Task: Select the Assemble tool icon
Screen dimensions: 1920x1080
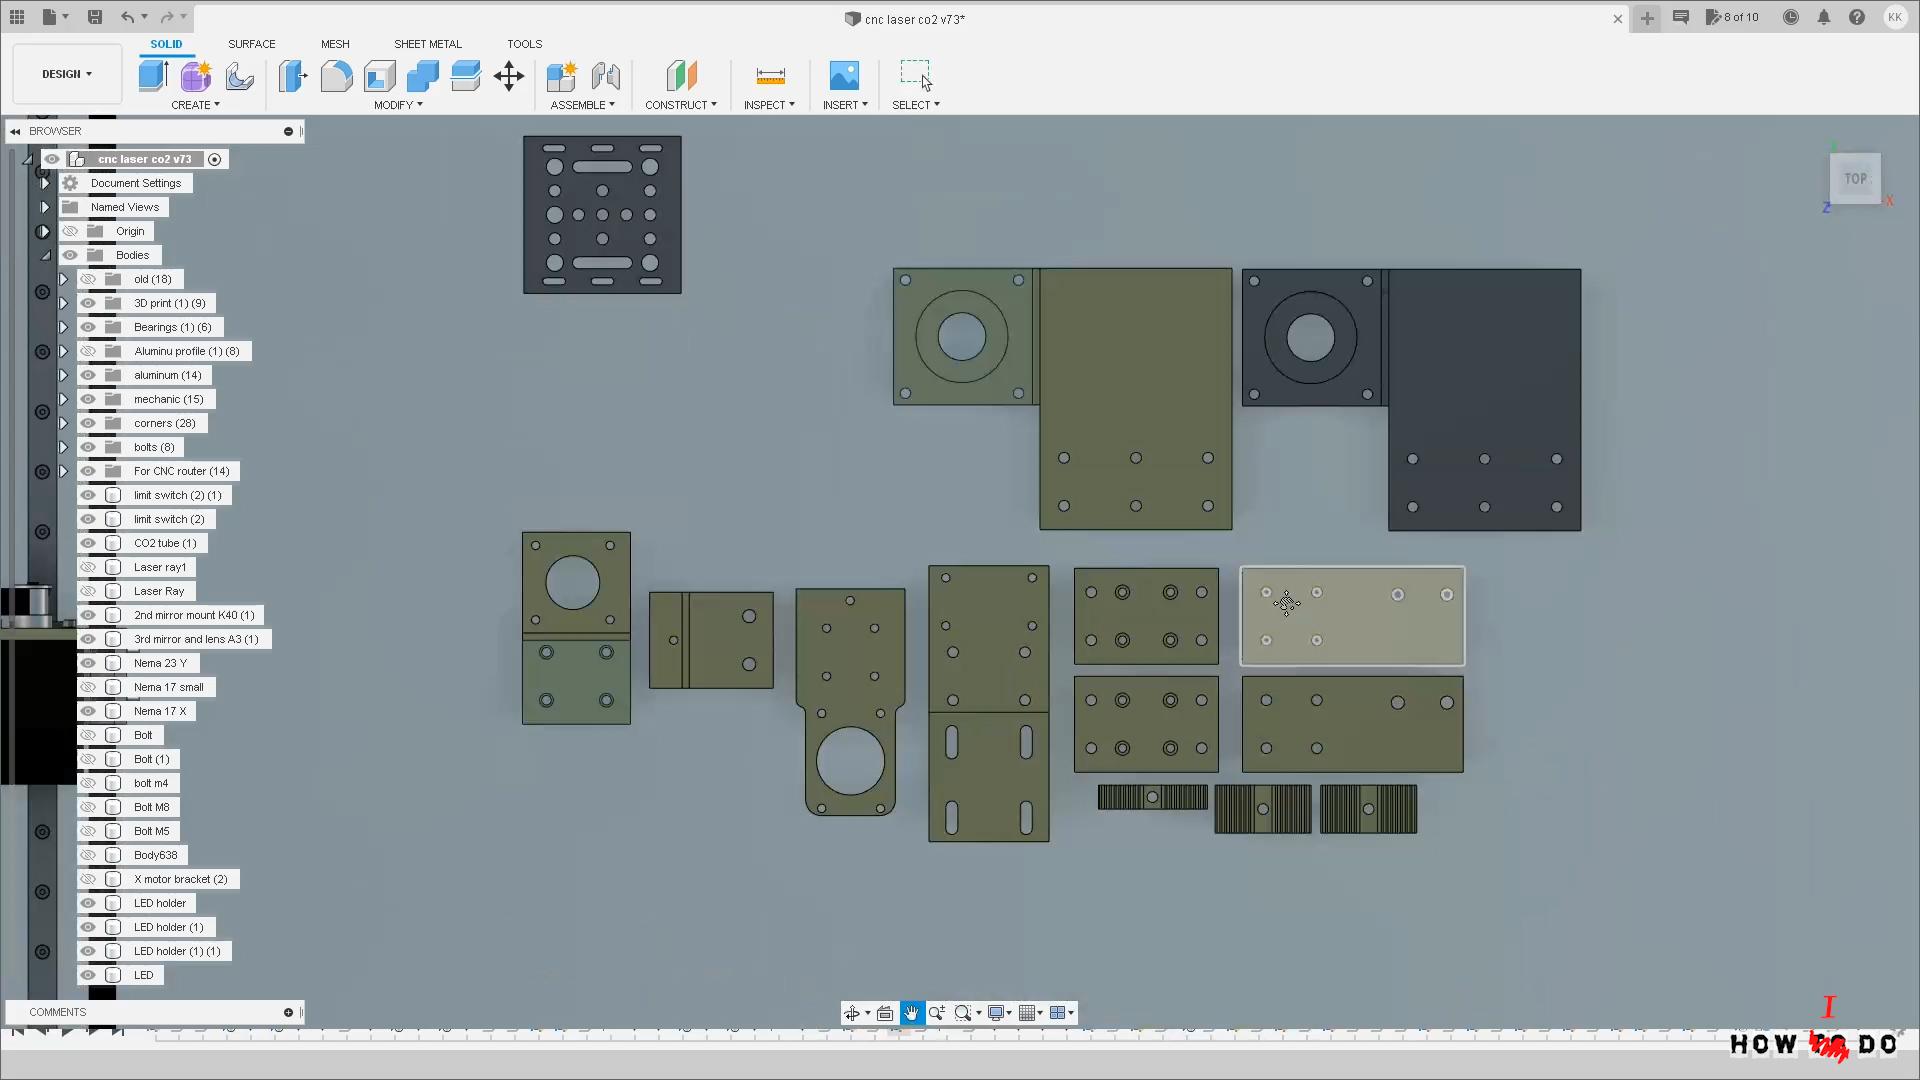Action: click(560, 75)
